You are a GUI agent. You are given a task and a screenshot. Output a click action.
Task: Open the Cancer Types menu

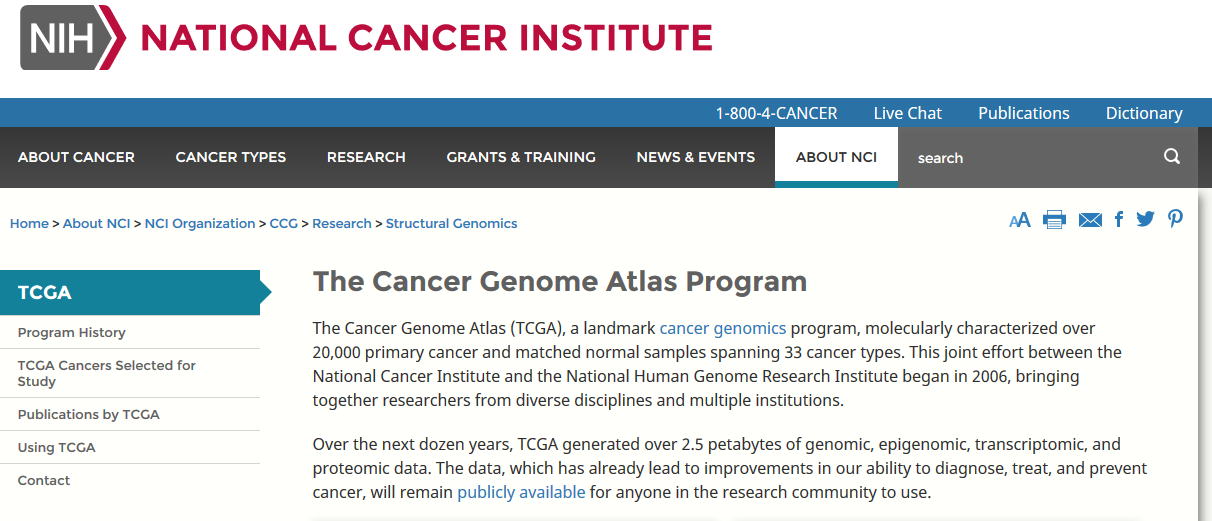click(x=231, y=157)
